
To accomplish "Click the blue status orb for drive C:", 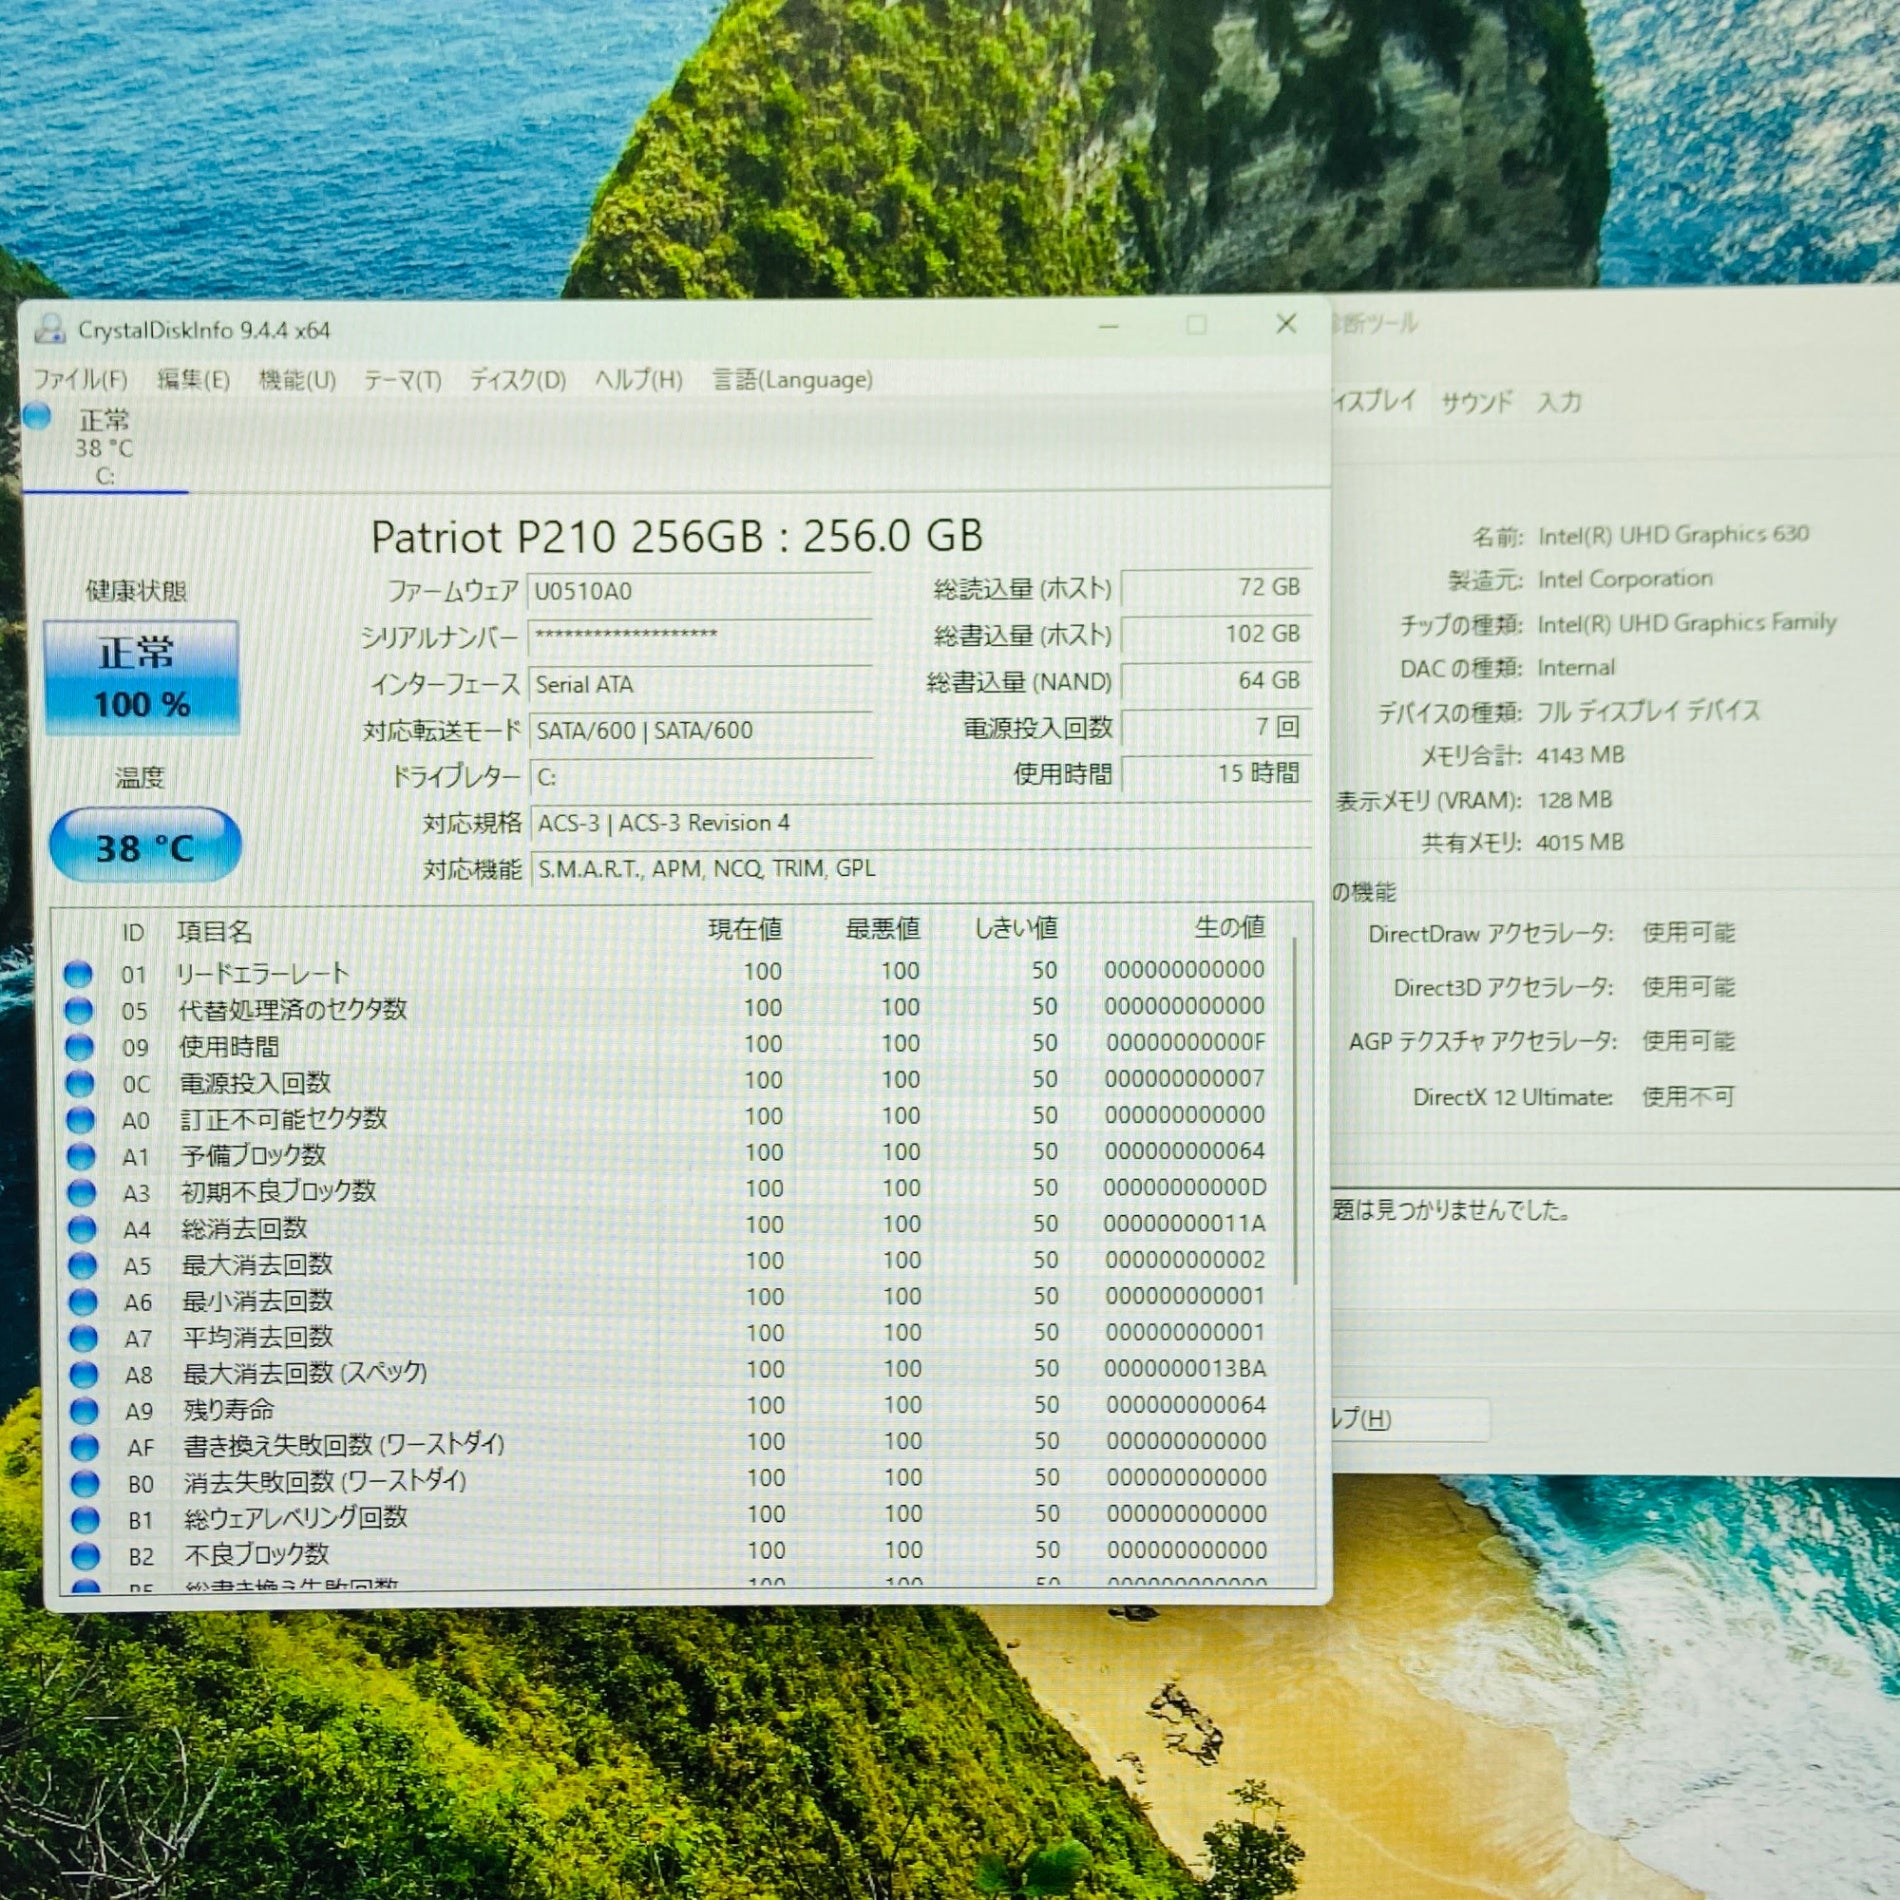I will tap(38, 416).
